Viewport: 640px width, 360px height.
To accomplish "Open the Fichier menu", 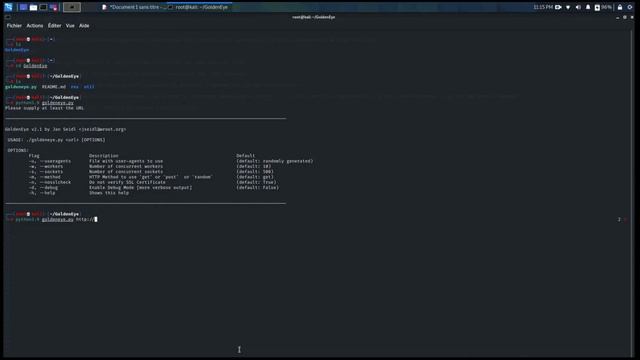I will tap(14, 25).
